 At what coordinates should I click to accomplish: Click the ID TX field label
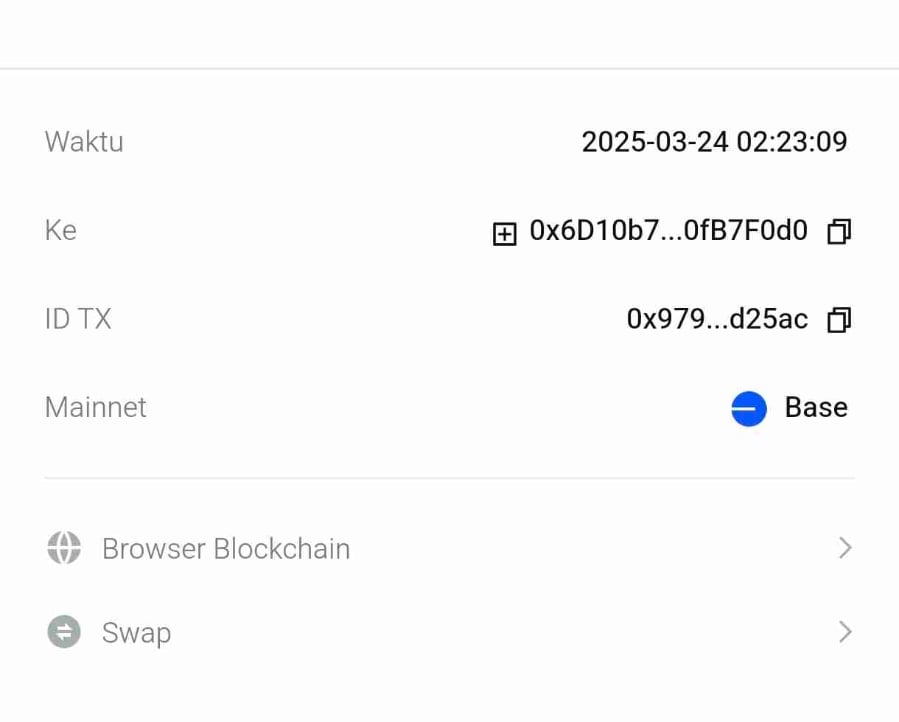click(x=78, y=319)
